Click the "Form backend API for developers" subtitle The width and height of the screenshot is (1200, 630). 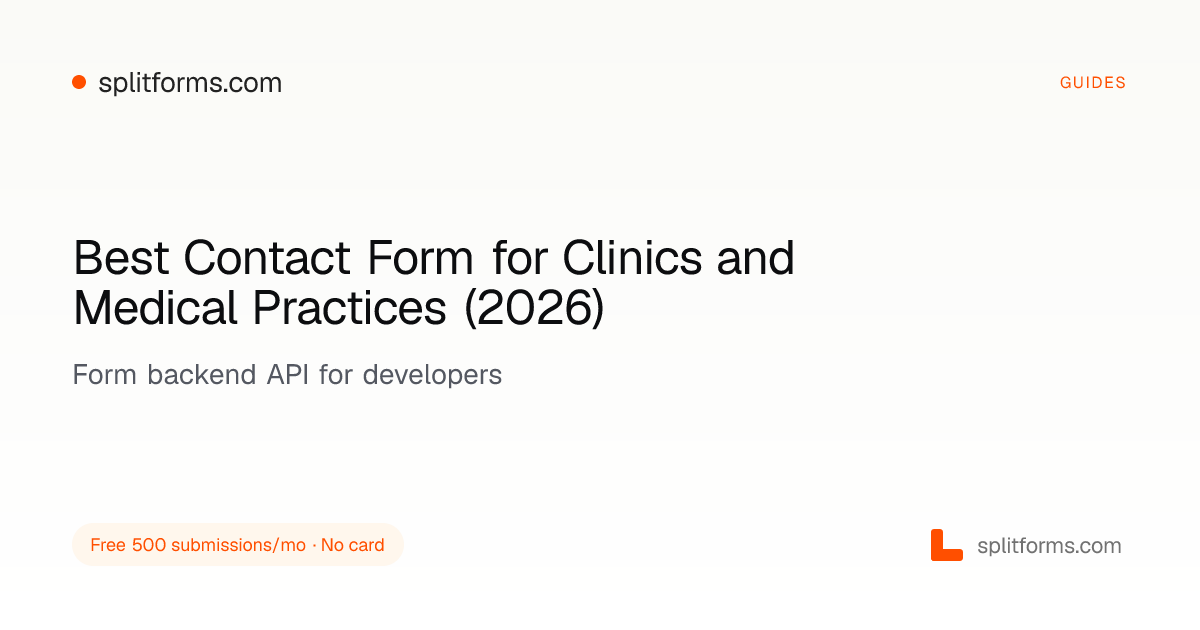pos(287,375)
